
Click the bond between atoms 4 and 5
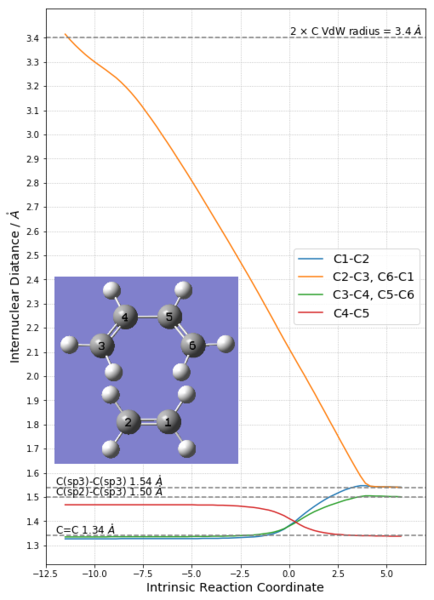pos(147,317)
